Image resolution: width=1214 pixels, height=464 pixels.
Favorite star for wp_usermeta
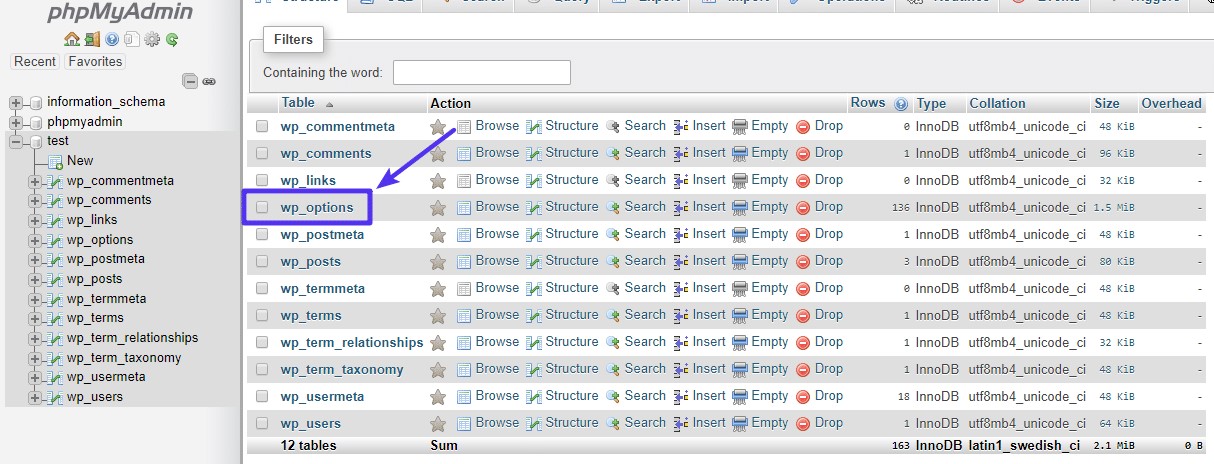coord(437,397)
